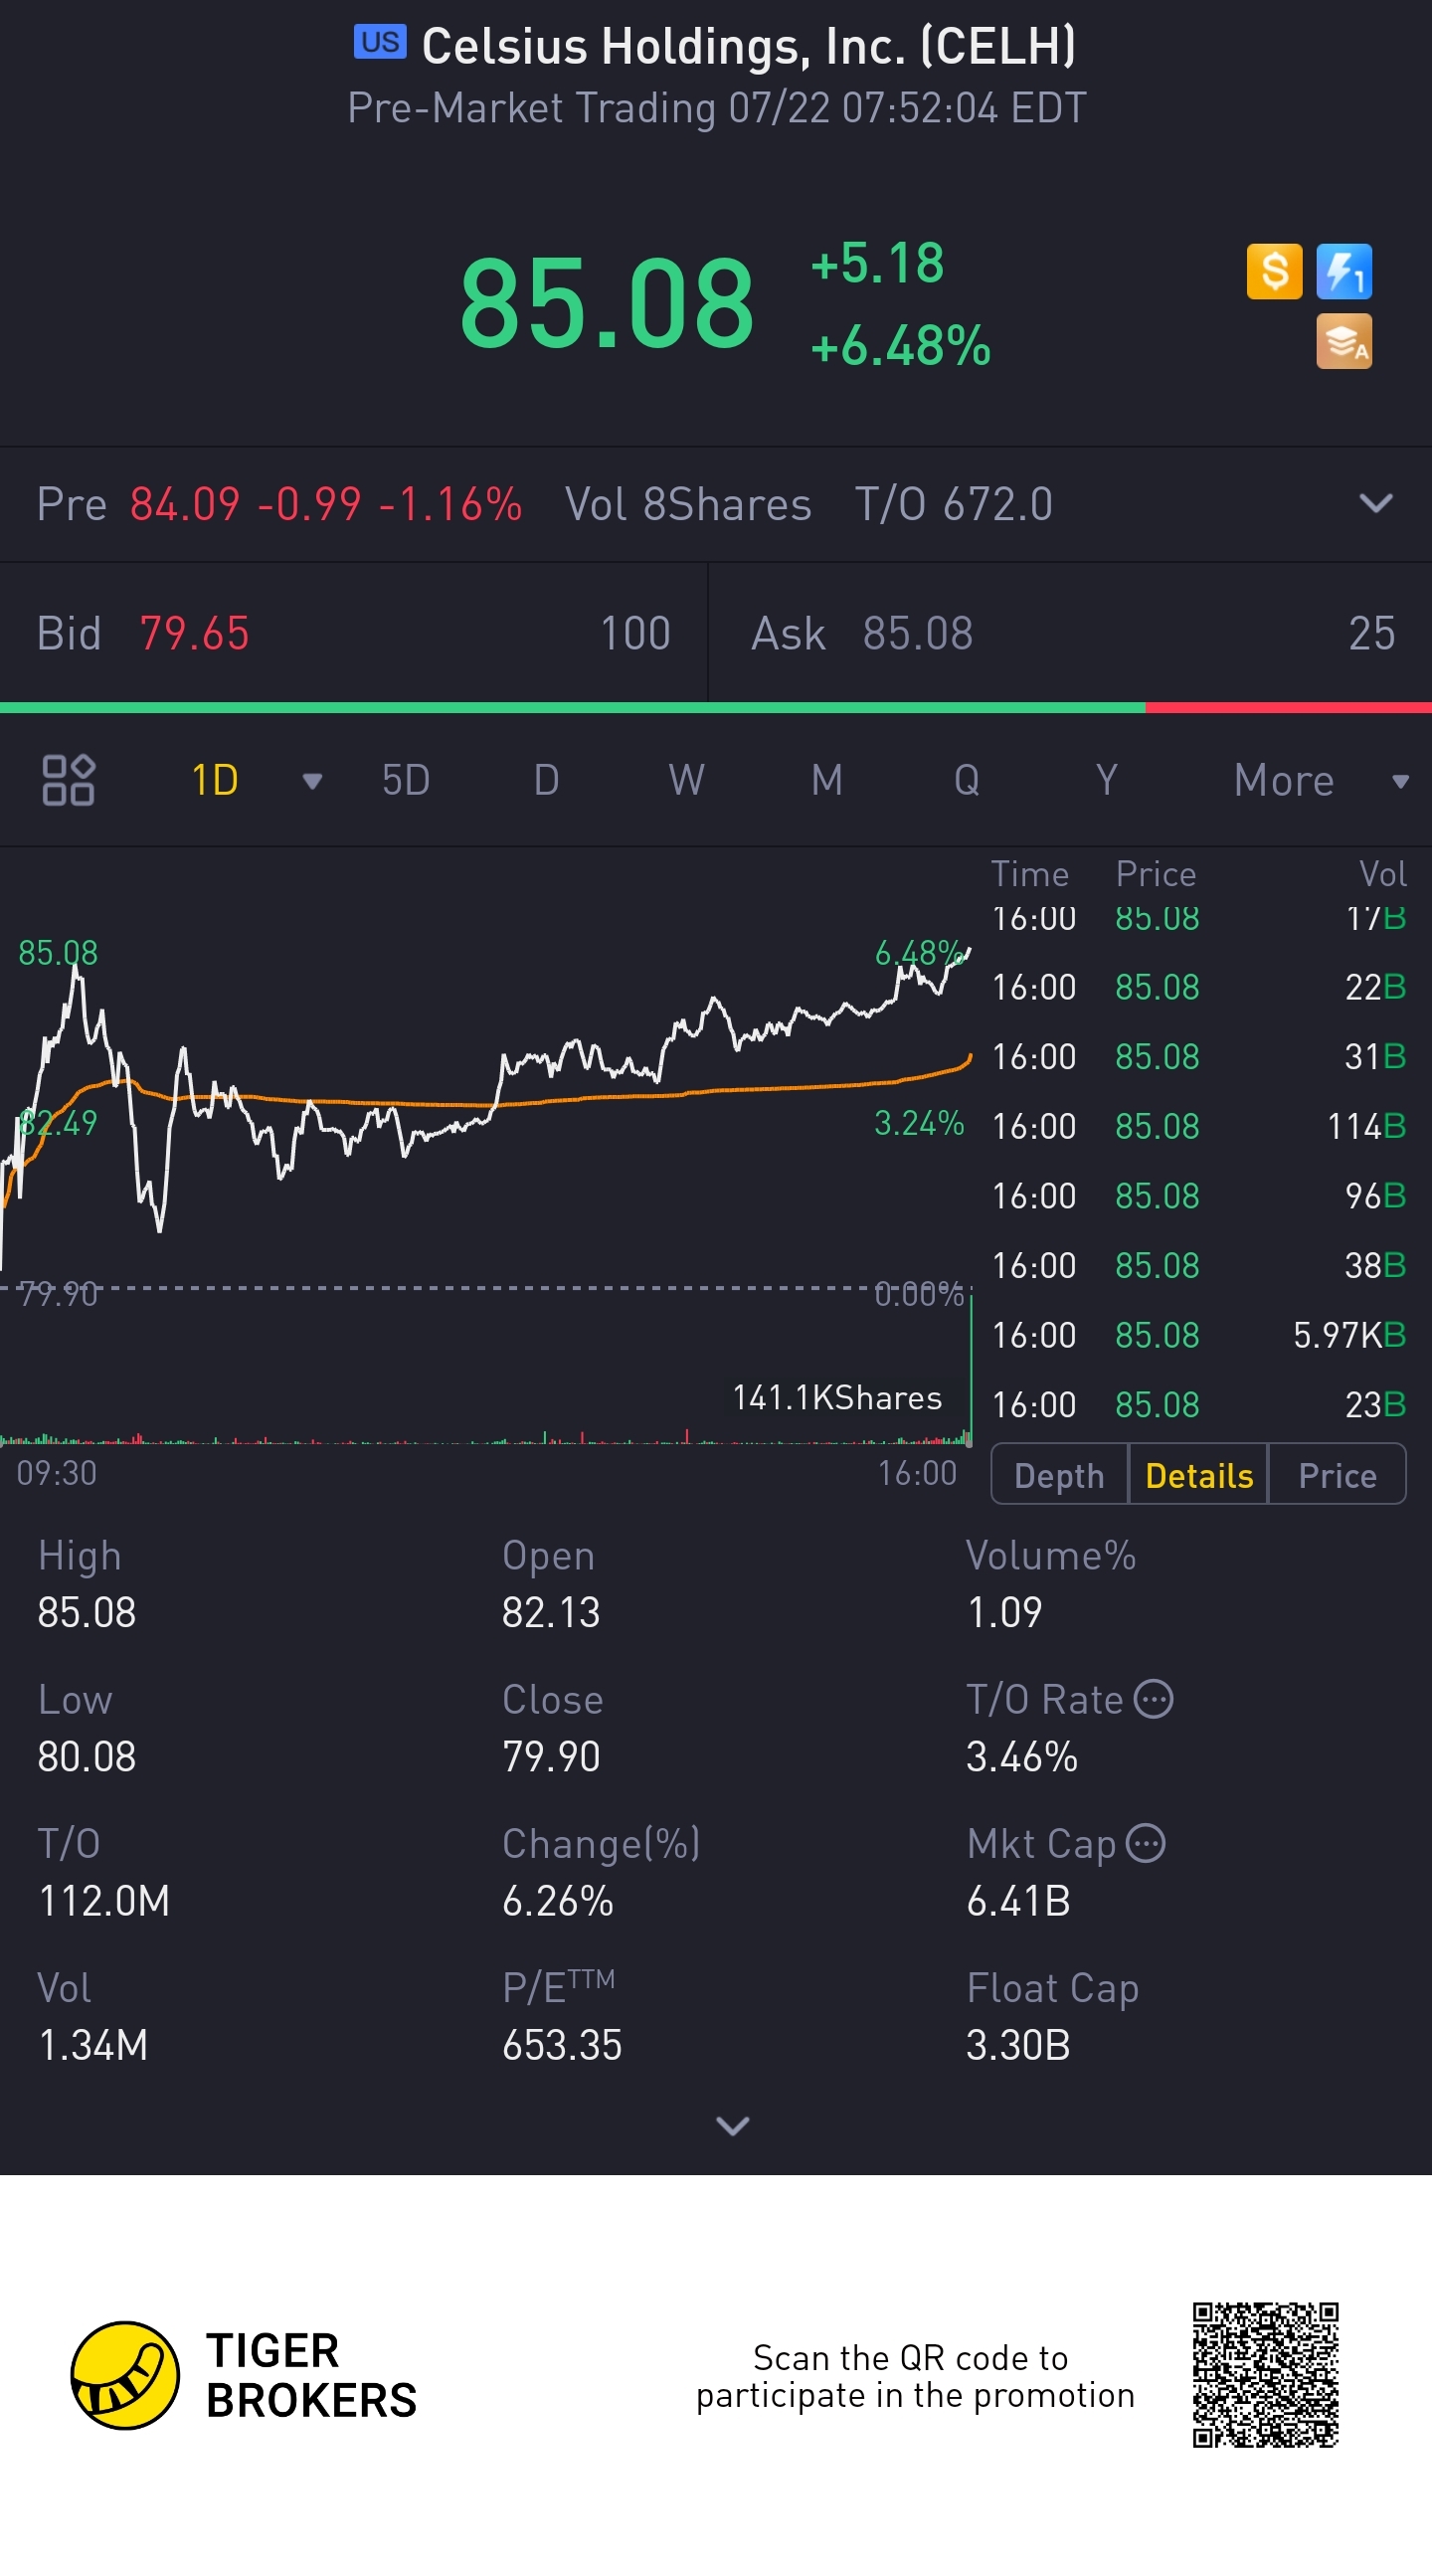Tap the yellow dollar sign trade icon

click(1274, 272)
